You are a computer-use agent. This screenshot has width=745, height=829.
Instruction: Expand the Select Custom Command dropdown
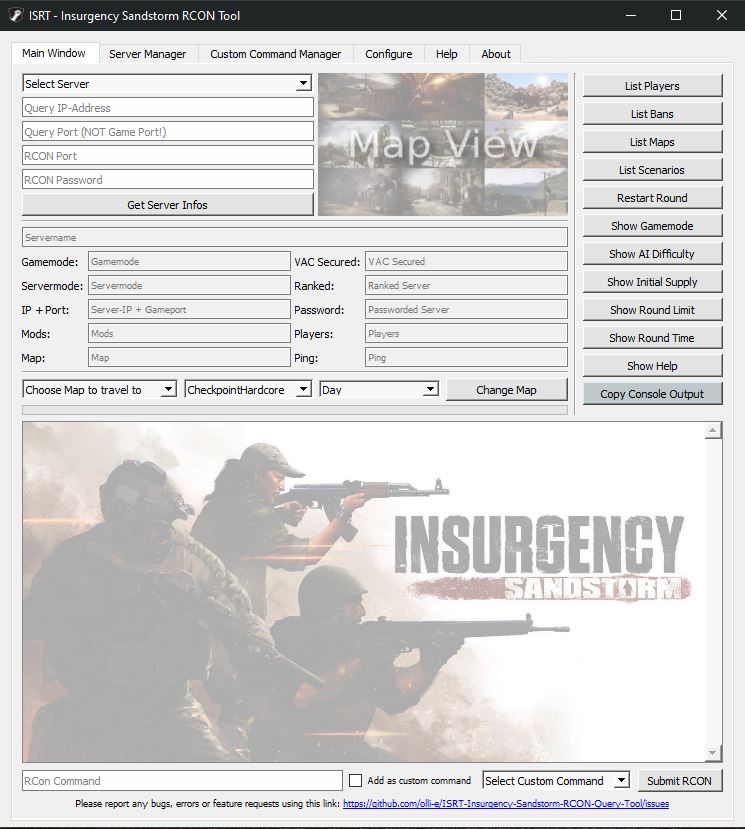(555, 781)
